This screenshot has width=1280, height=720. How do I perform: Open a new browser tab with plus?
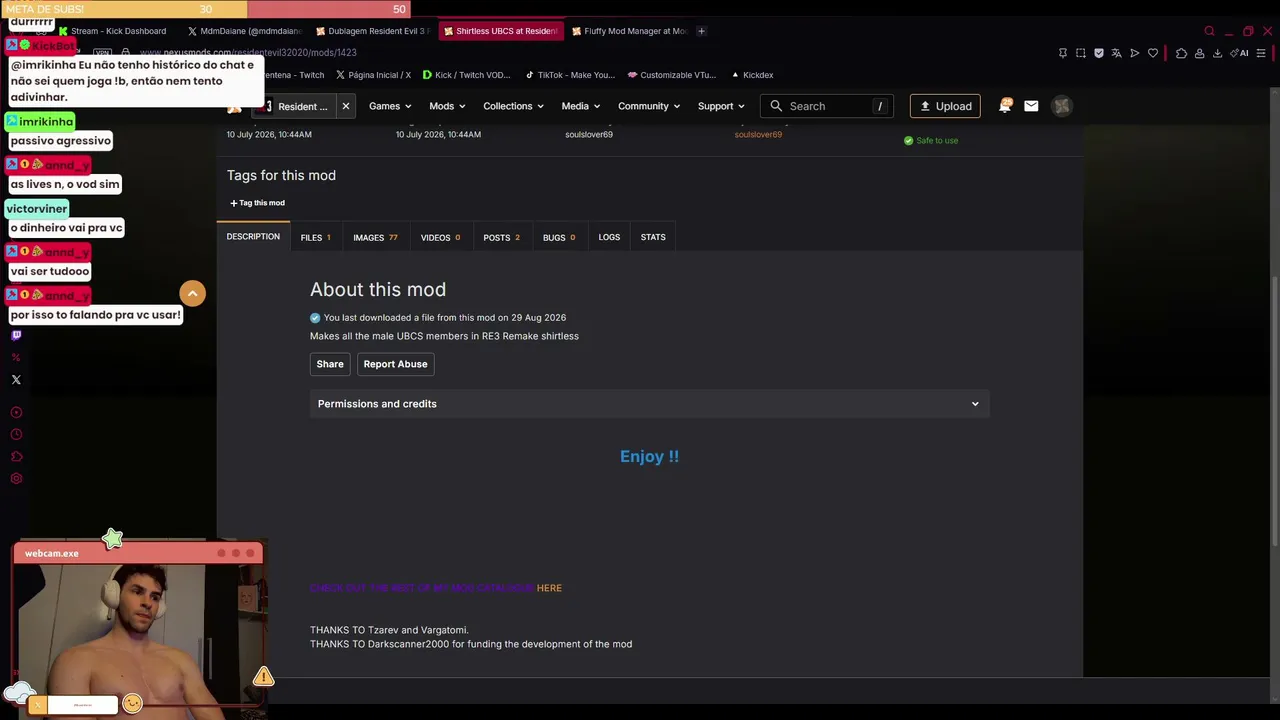click(701, 31)
